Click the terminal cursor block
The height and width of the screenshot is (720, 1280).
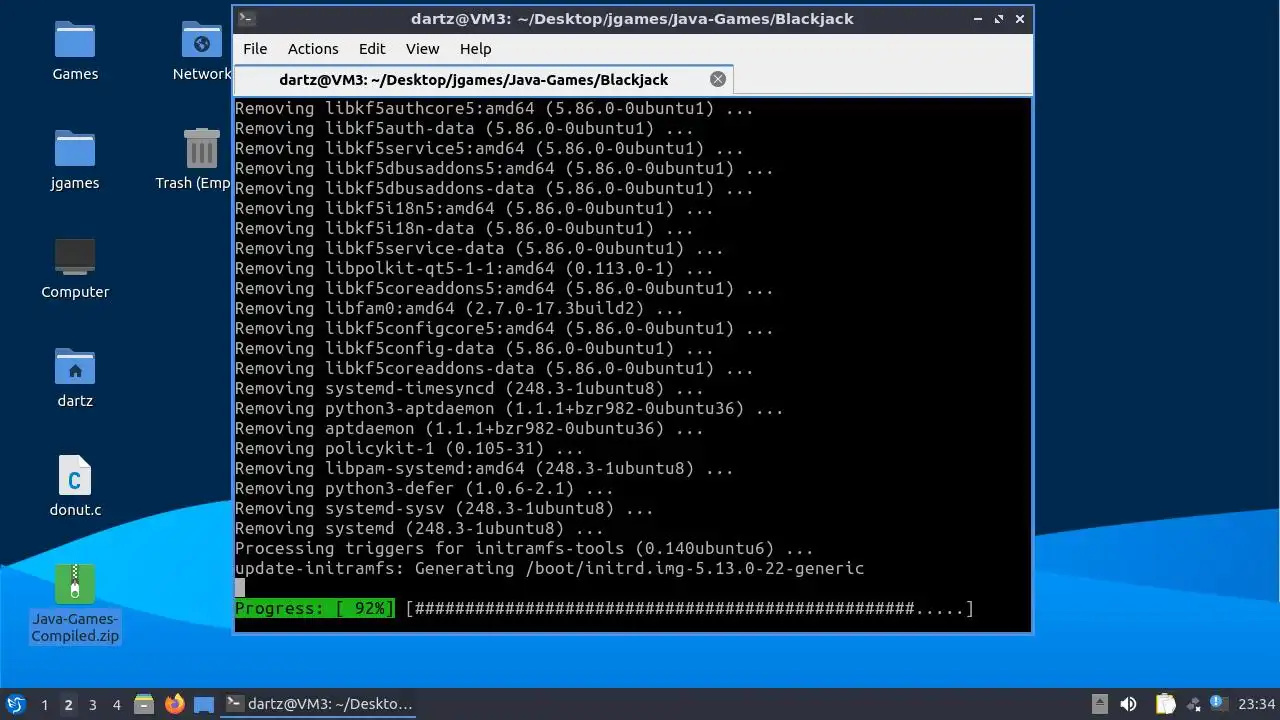240,588
